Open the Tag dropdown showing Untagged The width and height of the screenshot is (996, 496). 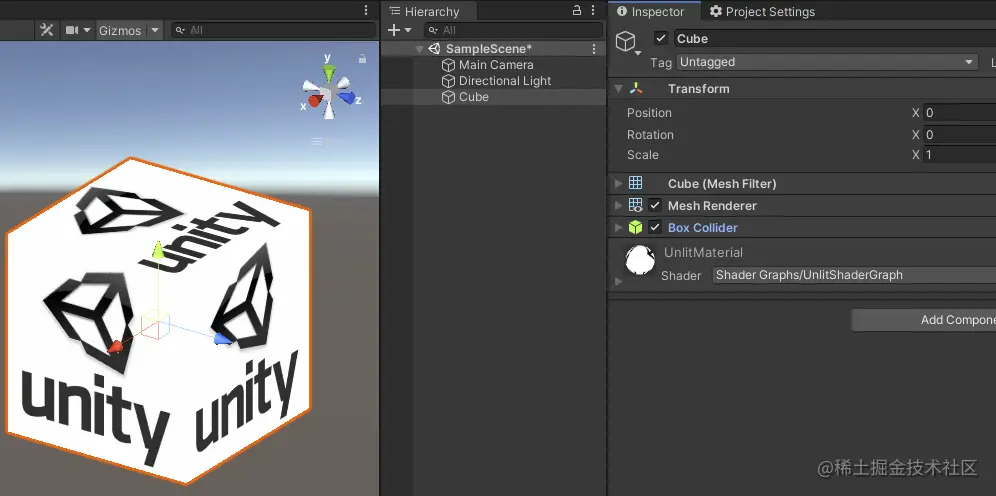point(826,62)
